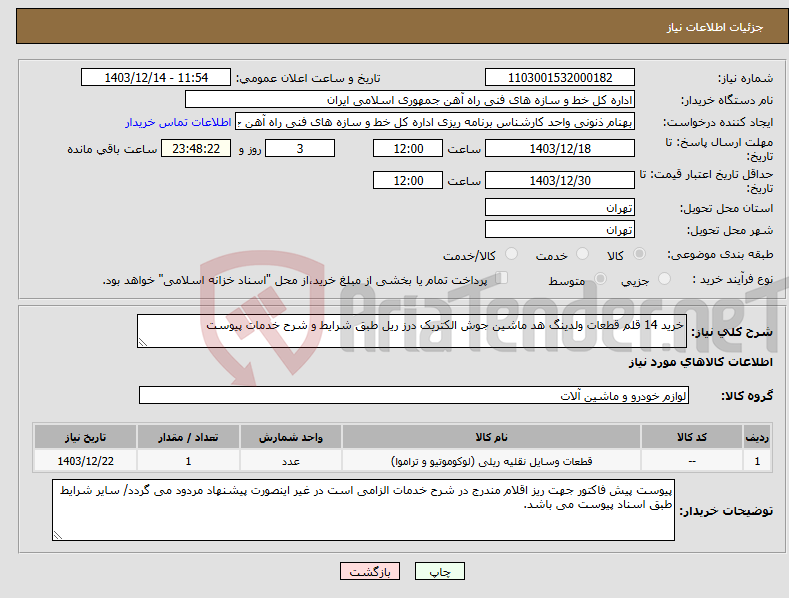Click the گروه کالا field لوازم خودرو
Image resolution: width=789 pixels, height=598 pixels.
pyautogui.click(x=414, y=396)
